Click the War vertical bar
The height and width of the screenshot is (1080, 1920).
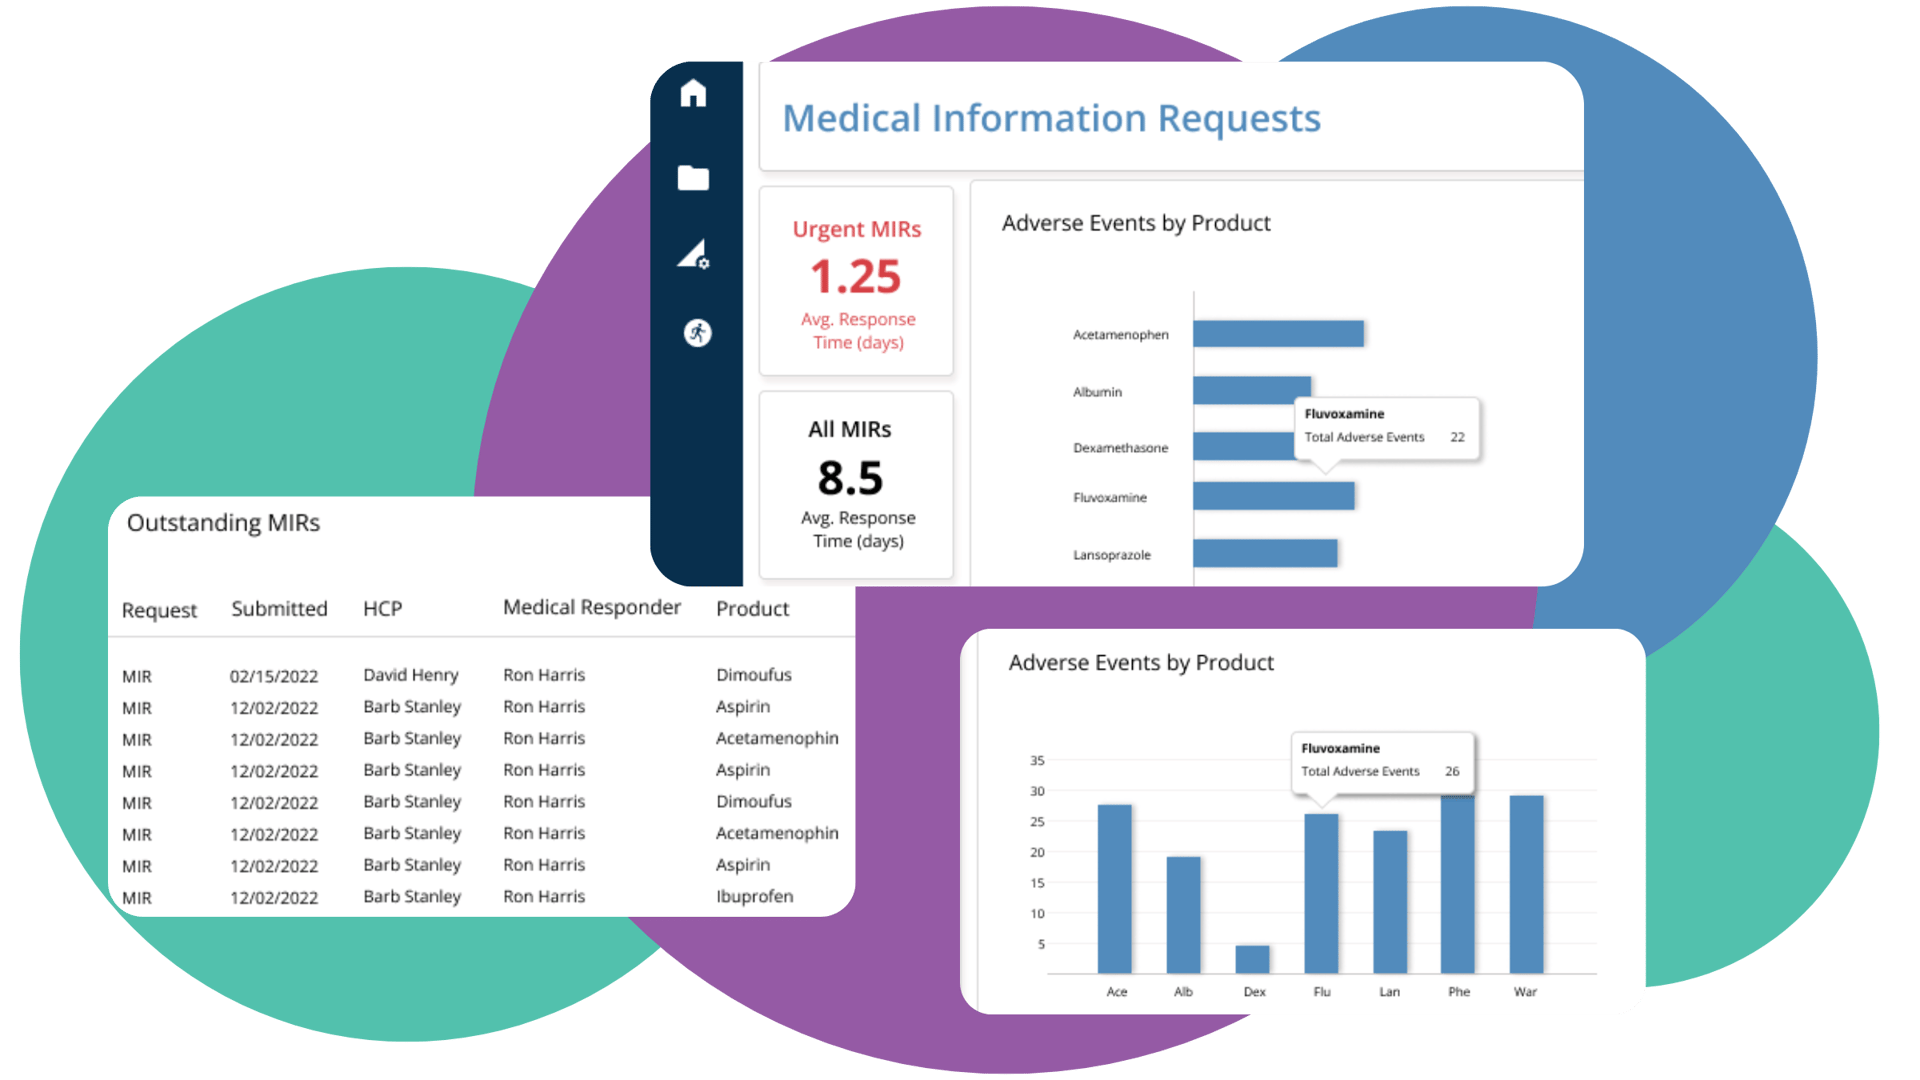pos(1527,884)
